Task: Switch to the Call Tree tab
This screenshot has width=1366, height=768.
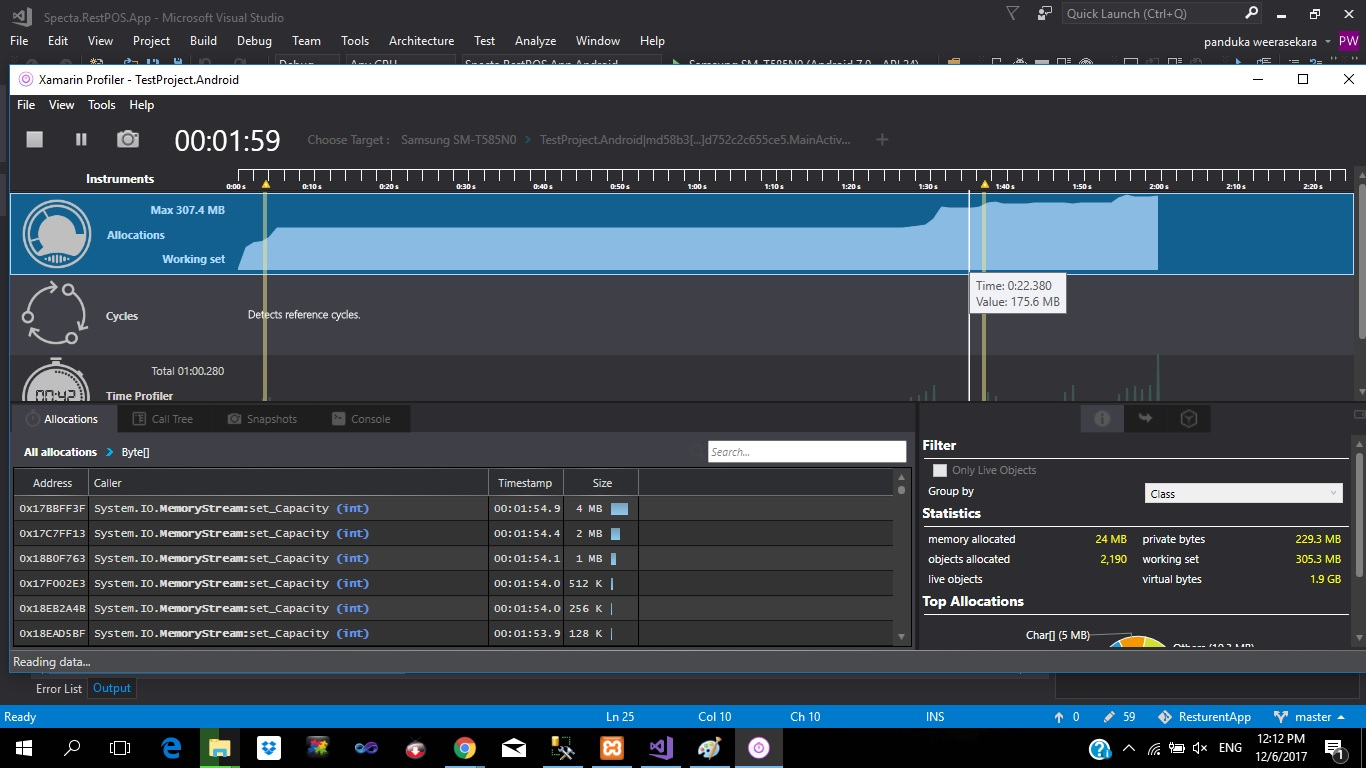Action: (163, 419)
